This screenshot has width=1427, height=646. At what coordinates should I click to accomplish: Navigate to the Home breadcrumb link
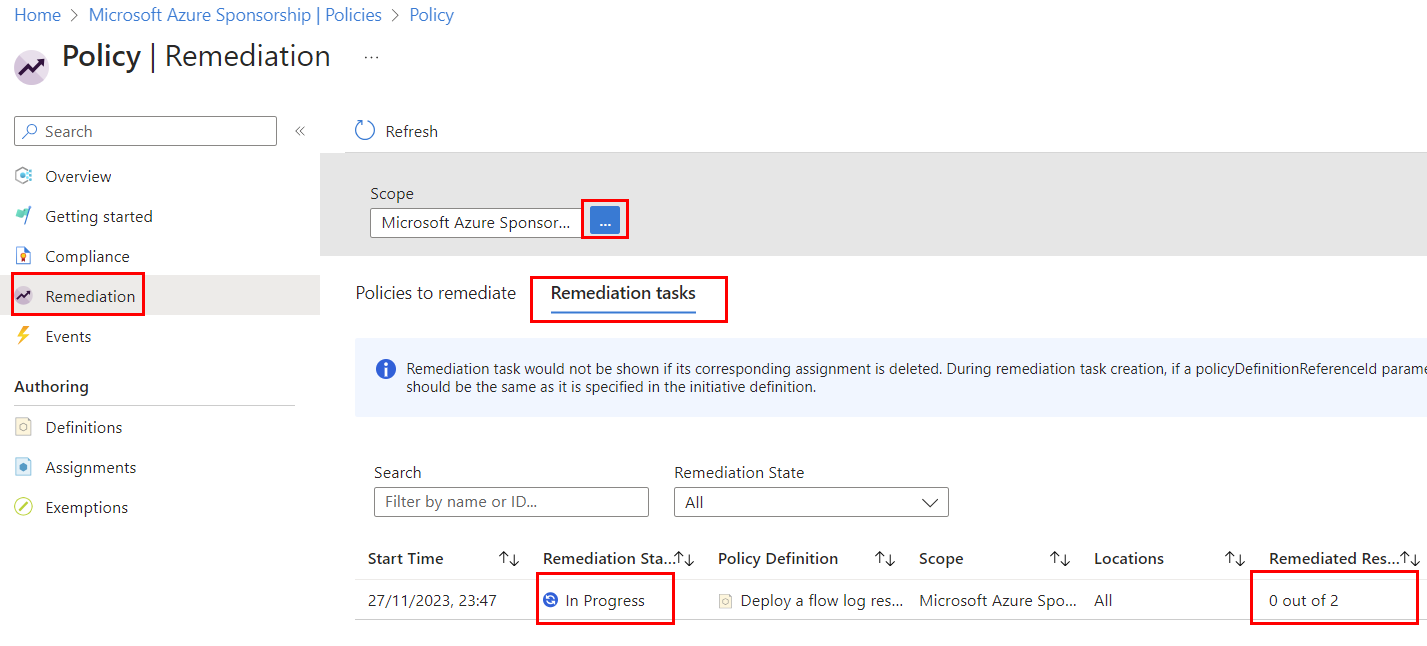[x=37, y=15]
